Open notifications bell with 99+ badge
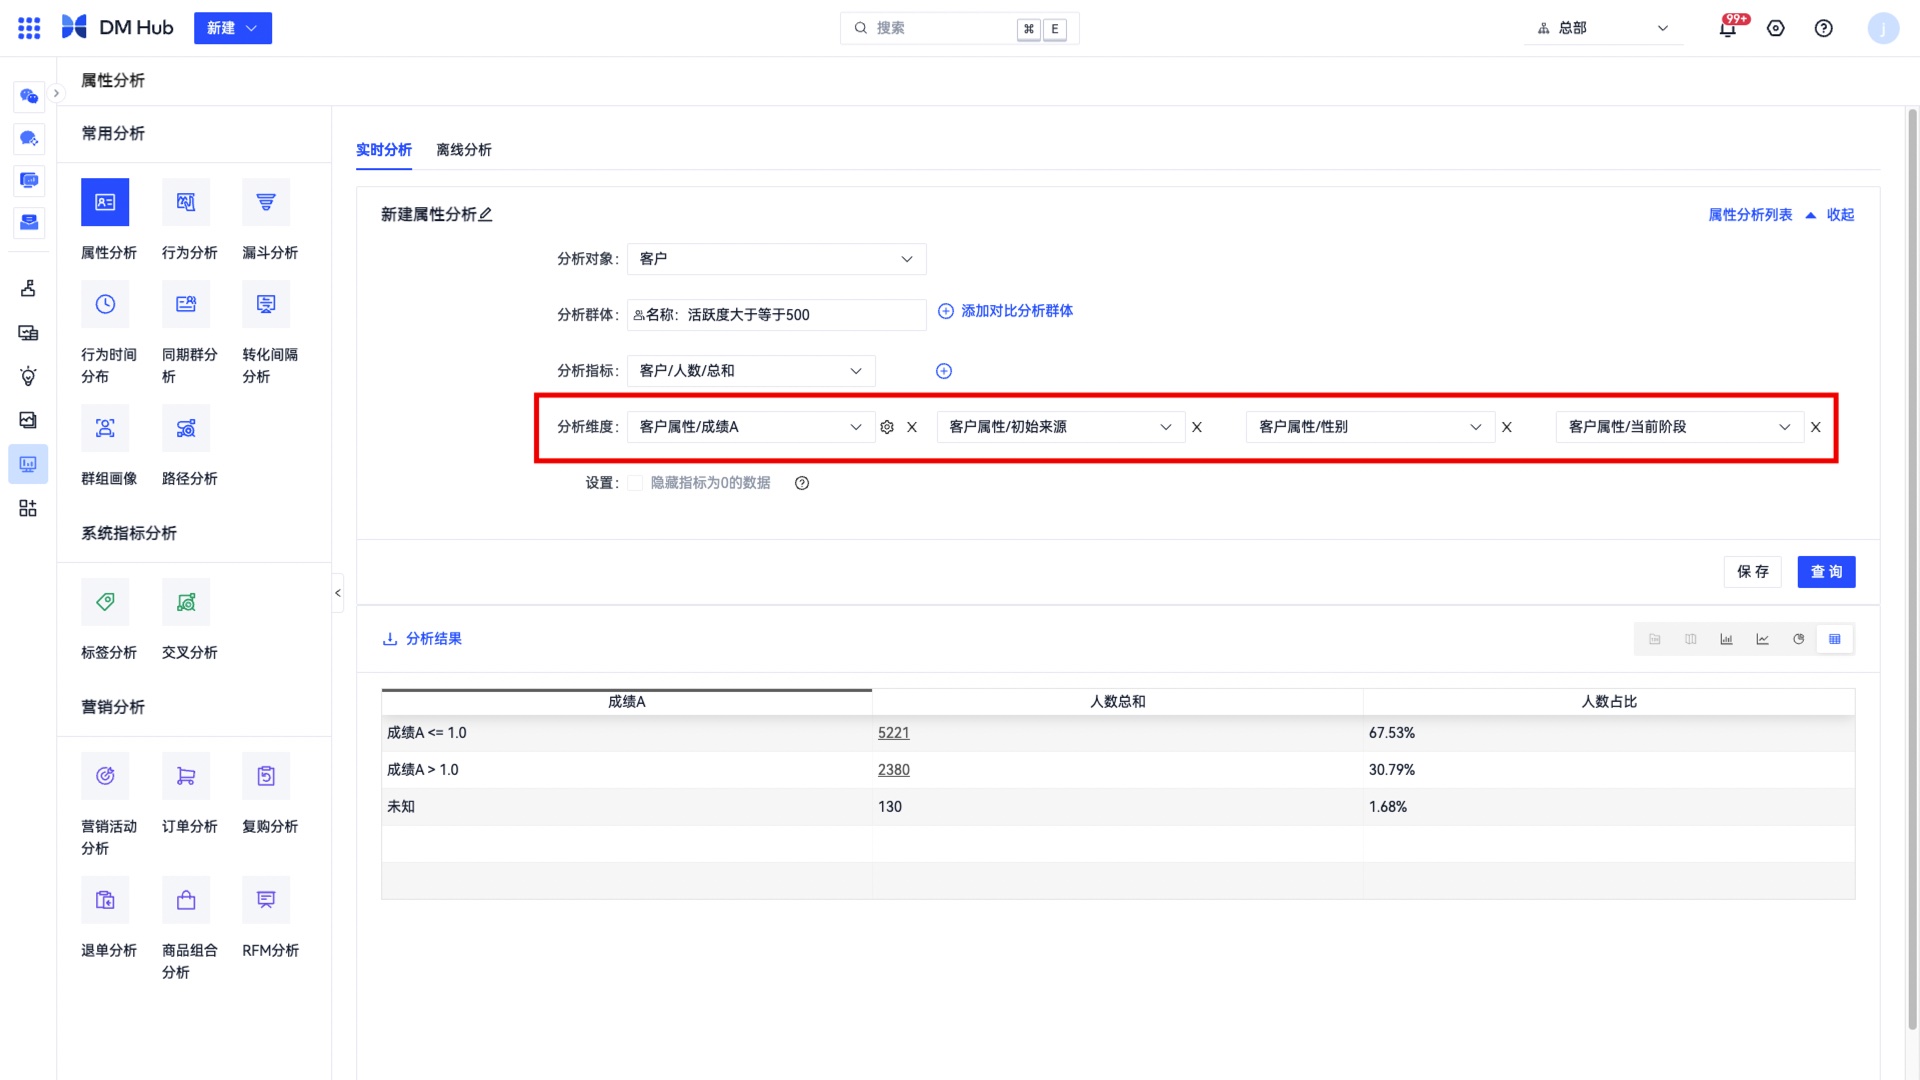The width and height of the screenshot is (1920, 1080). pyautogui.click(x=1728, y=28)
